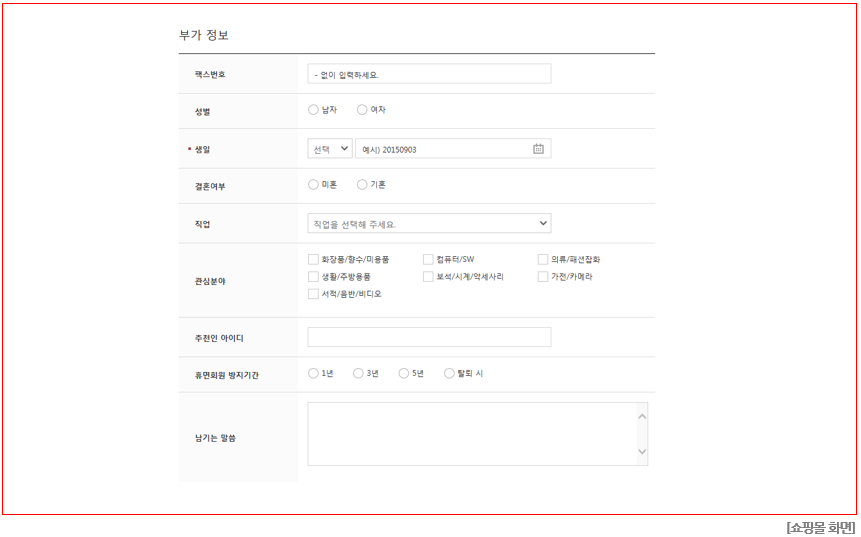Select the 여자 gender radio button
This screenshot has height=537, width=861.
pyautogui.click(x=362, y=110)
